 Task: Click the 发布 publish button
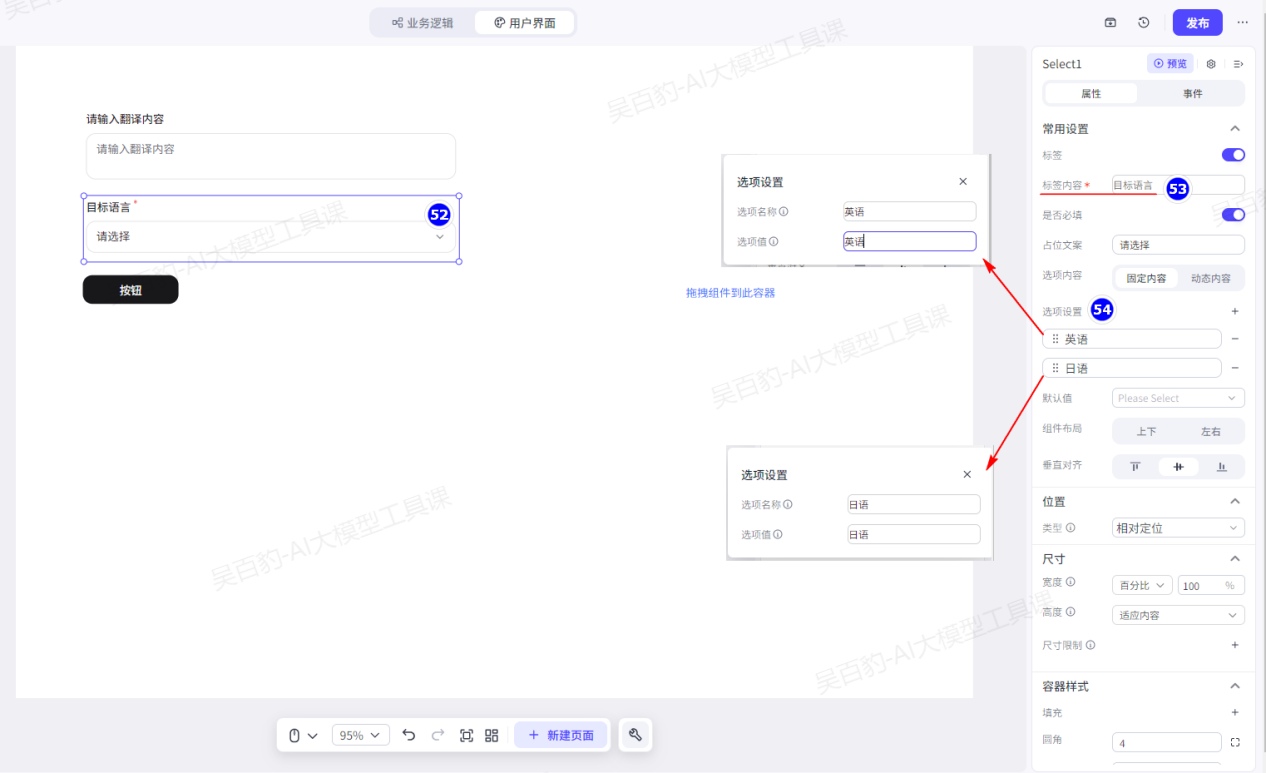(x=1197, y=23)
